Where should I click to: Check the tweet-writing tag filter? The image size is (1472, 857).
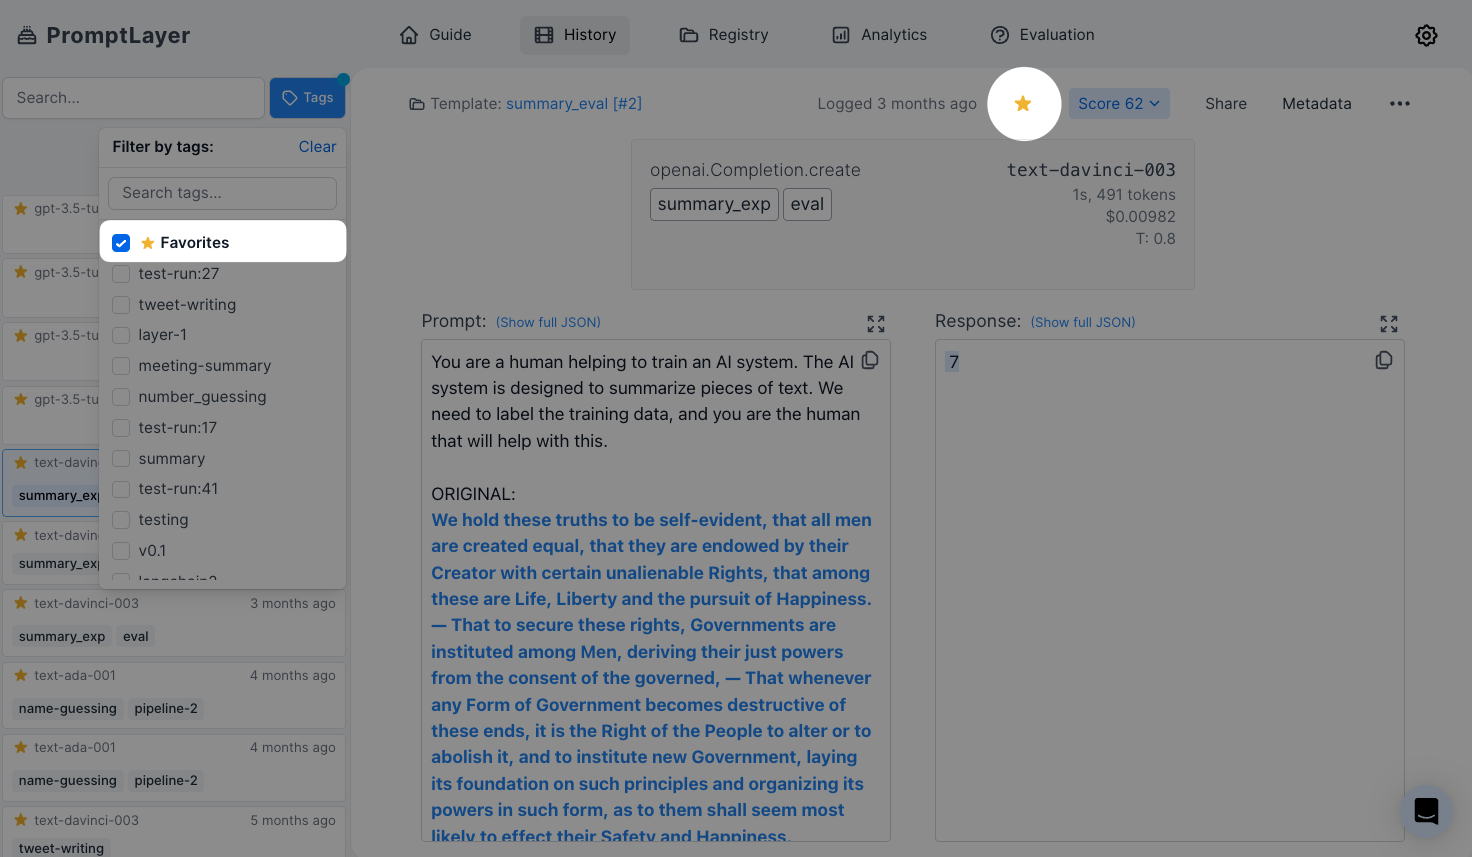[121, 305]
